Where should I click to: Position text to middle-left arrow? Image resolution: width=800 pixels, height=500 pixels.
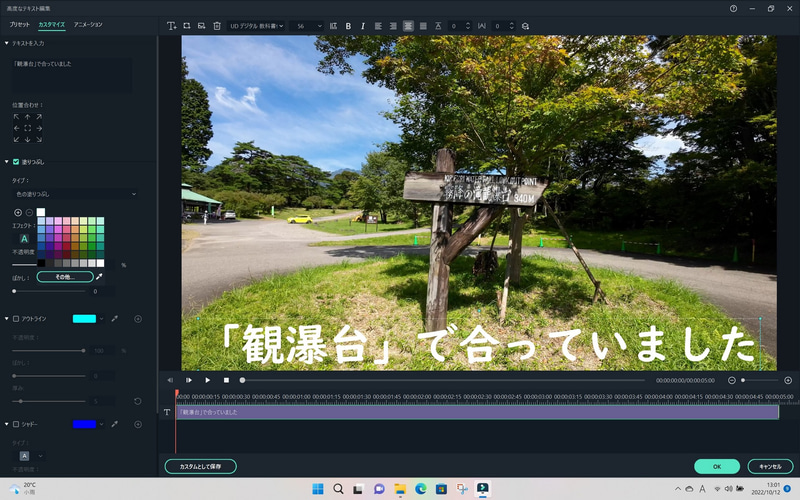pyautogui.click(x=16, y=128)
